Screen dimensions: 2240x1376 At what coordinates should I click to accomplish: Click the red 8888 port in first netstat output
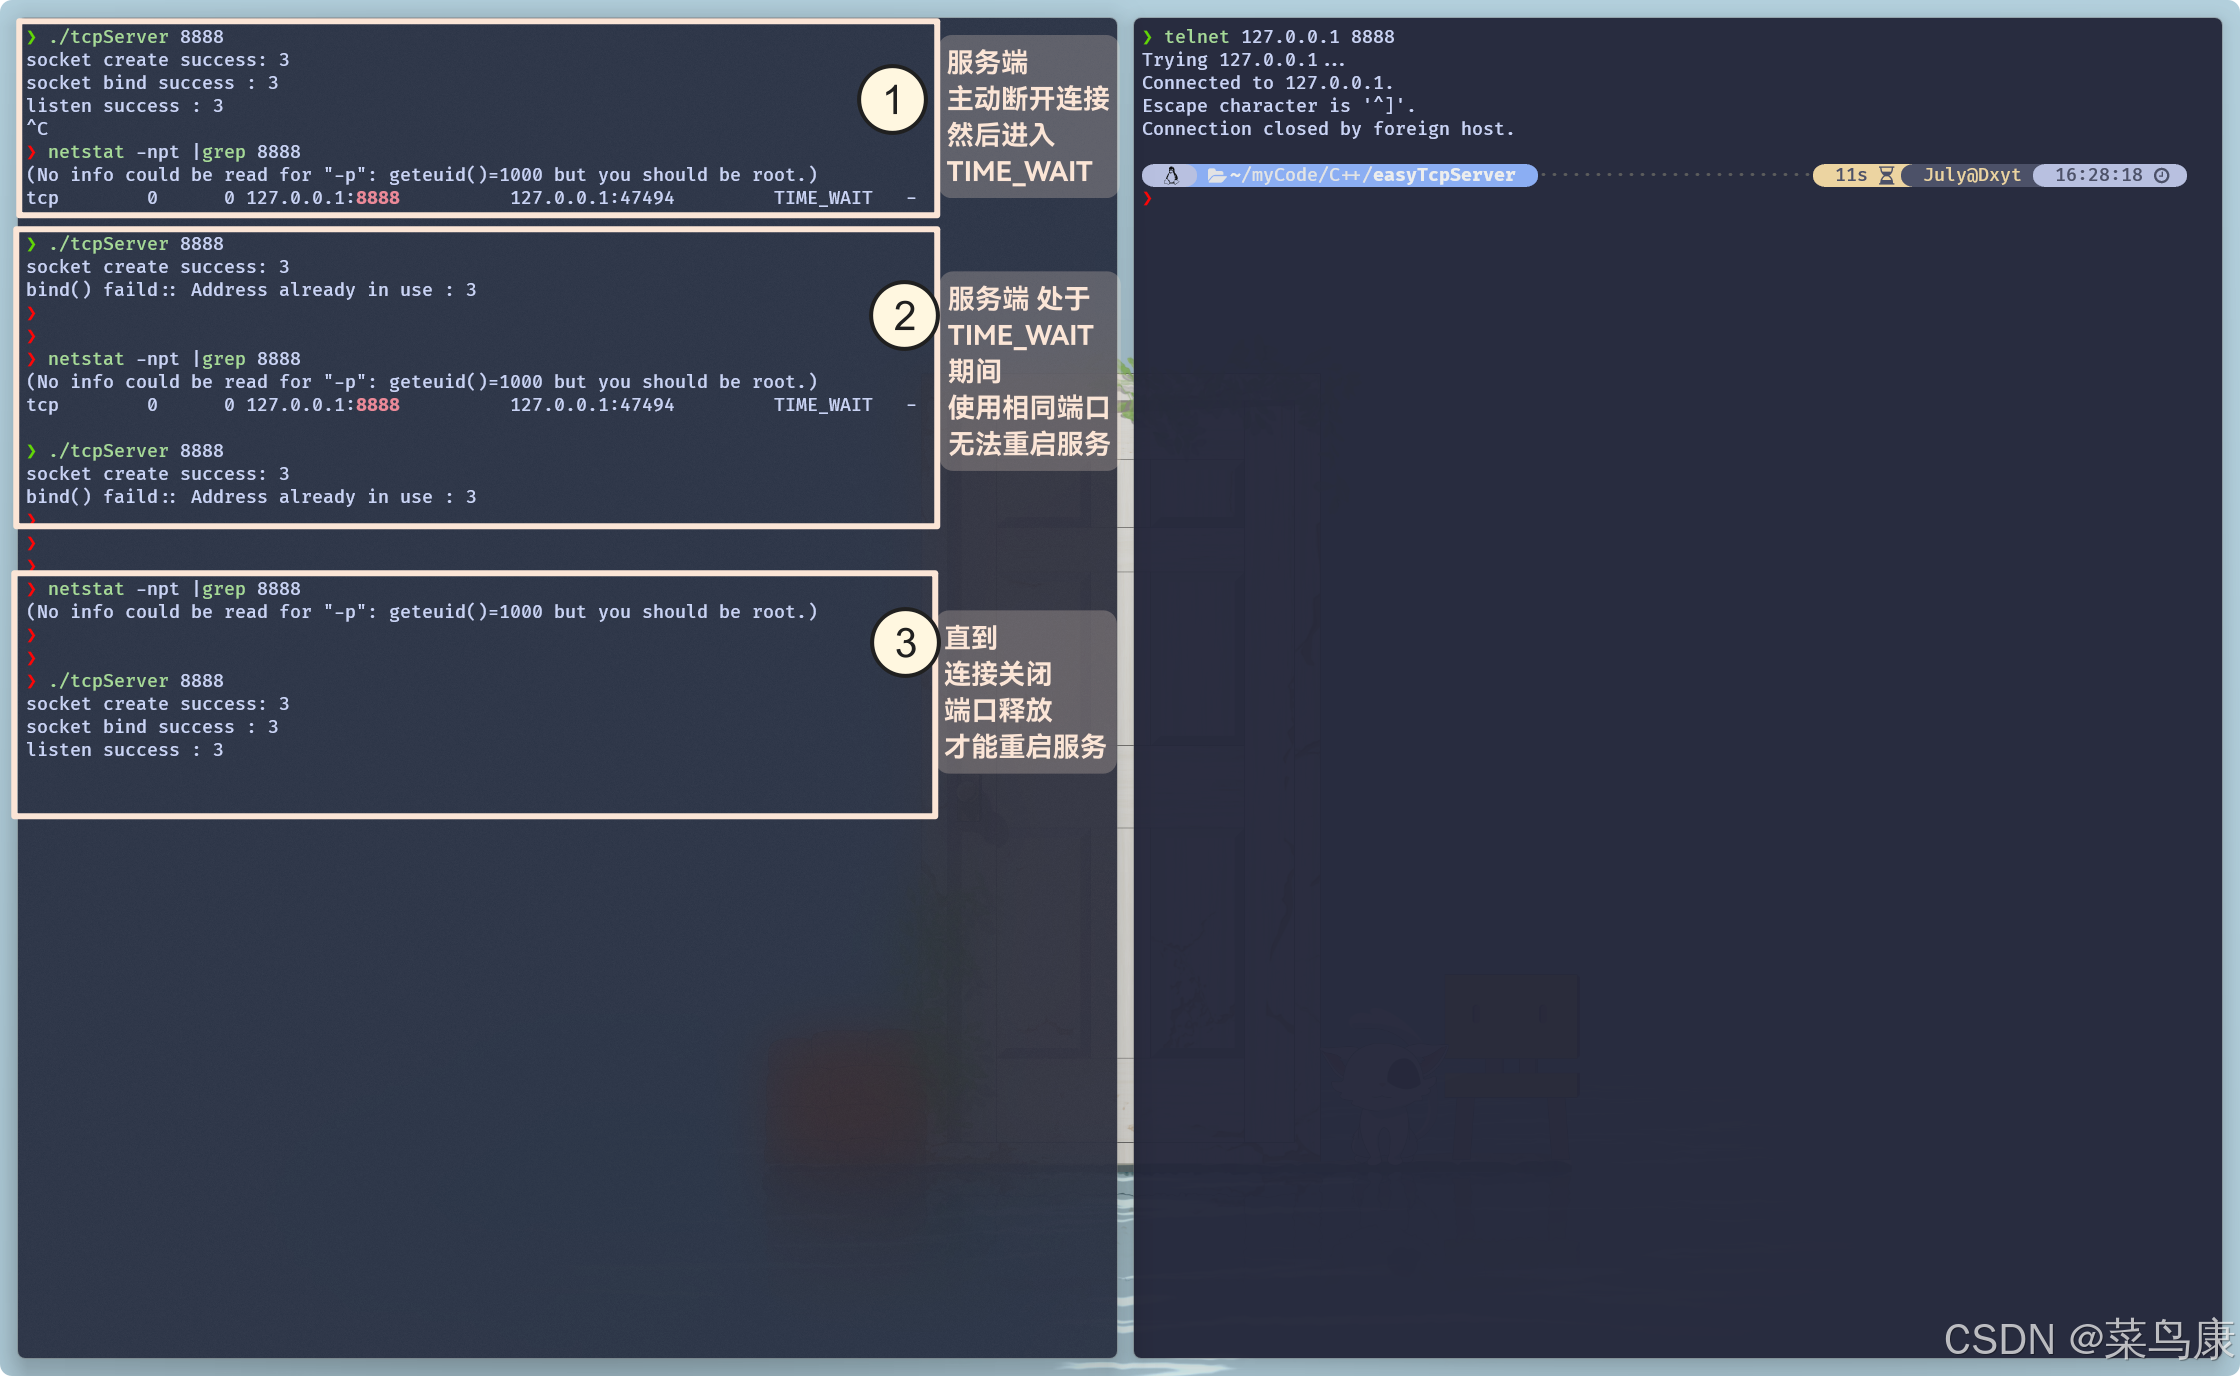pyautogui.click(x=378, y=198)
